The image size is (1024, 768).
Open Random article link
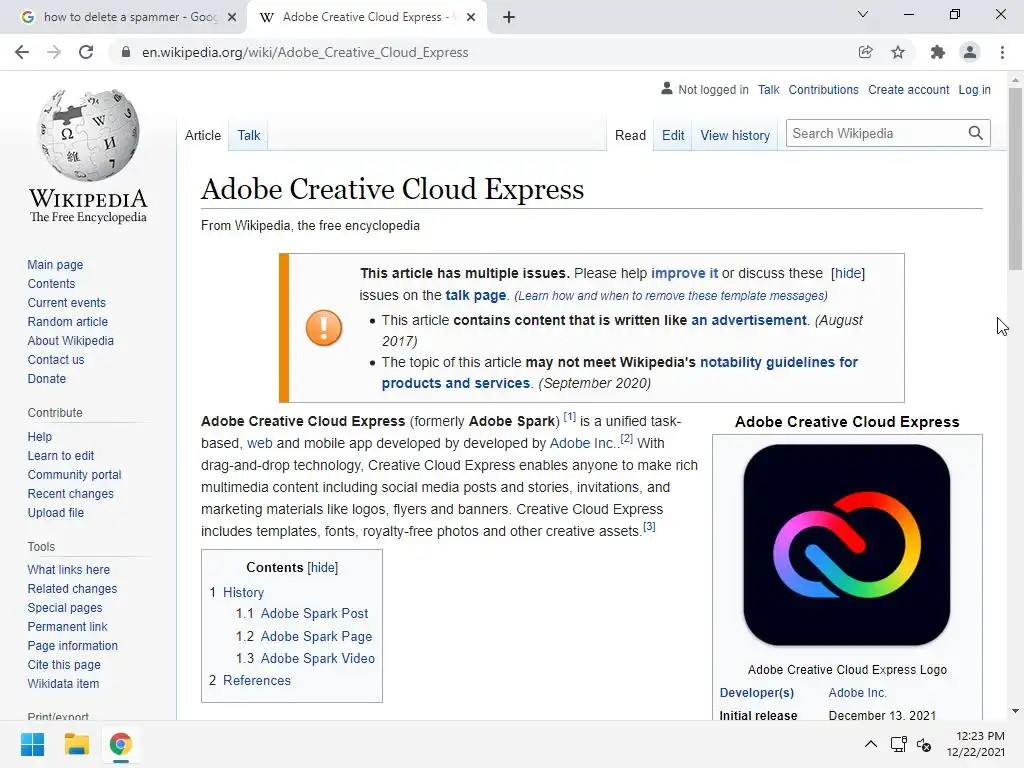click(x=67, y=321)
